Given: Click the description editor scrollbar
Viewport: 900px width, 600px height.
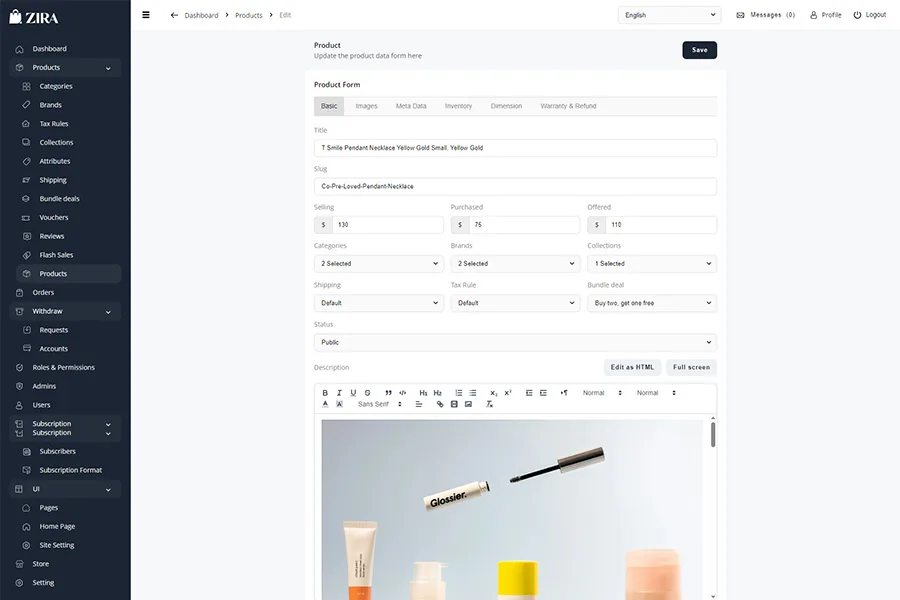Looking at the screenshot, I should [713, 434].
